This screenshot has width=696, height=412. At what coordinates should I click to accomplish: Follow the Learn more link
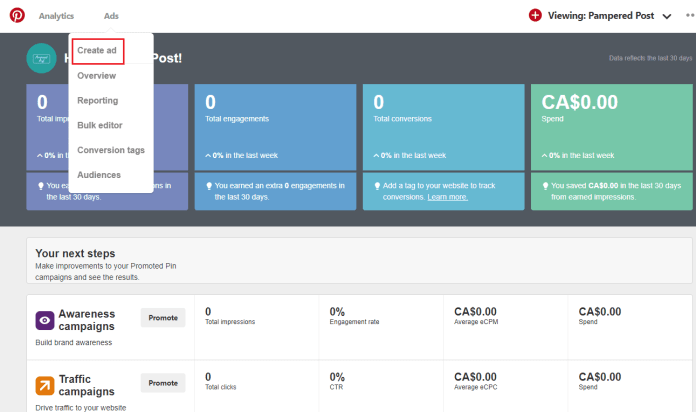click(x=447, y=197)
